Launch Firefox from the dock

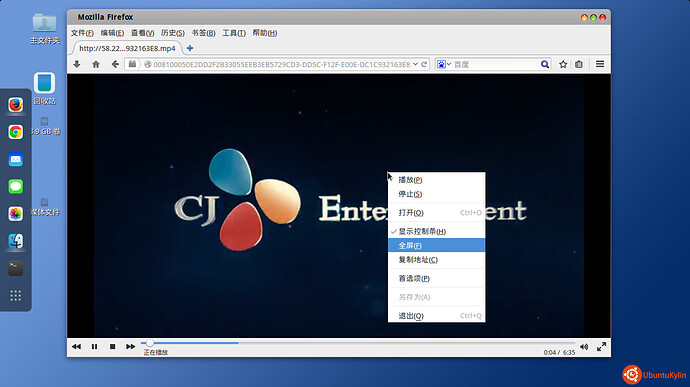(15, 105)
